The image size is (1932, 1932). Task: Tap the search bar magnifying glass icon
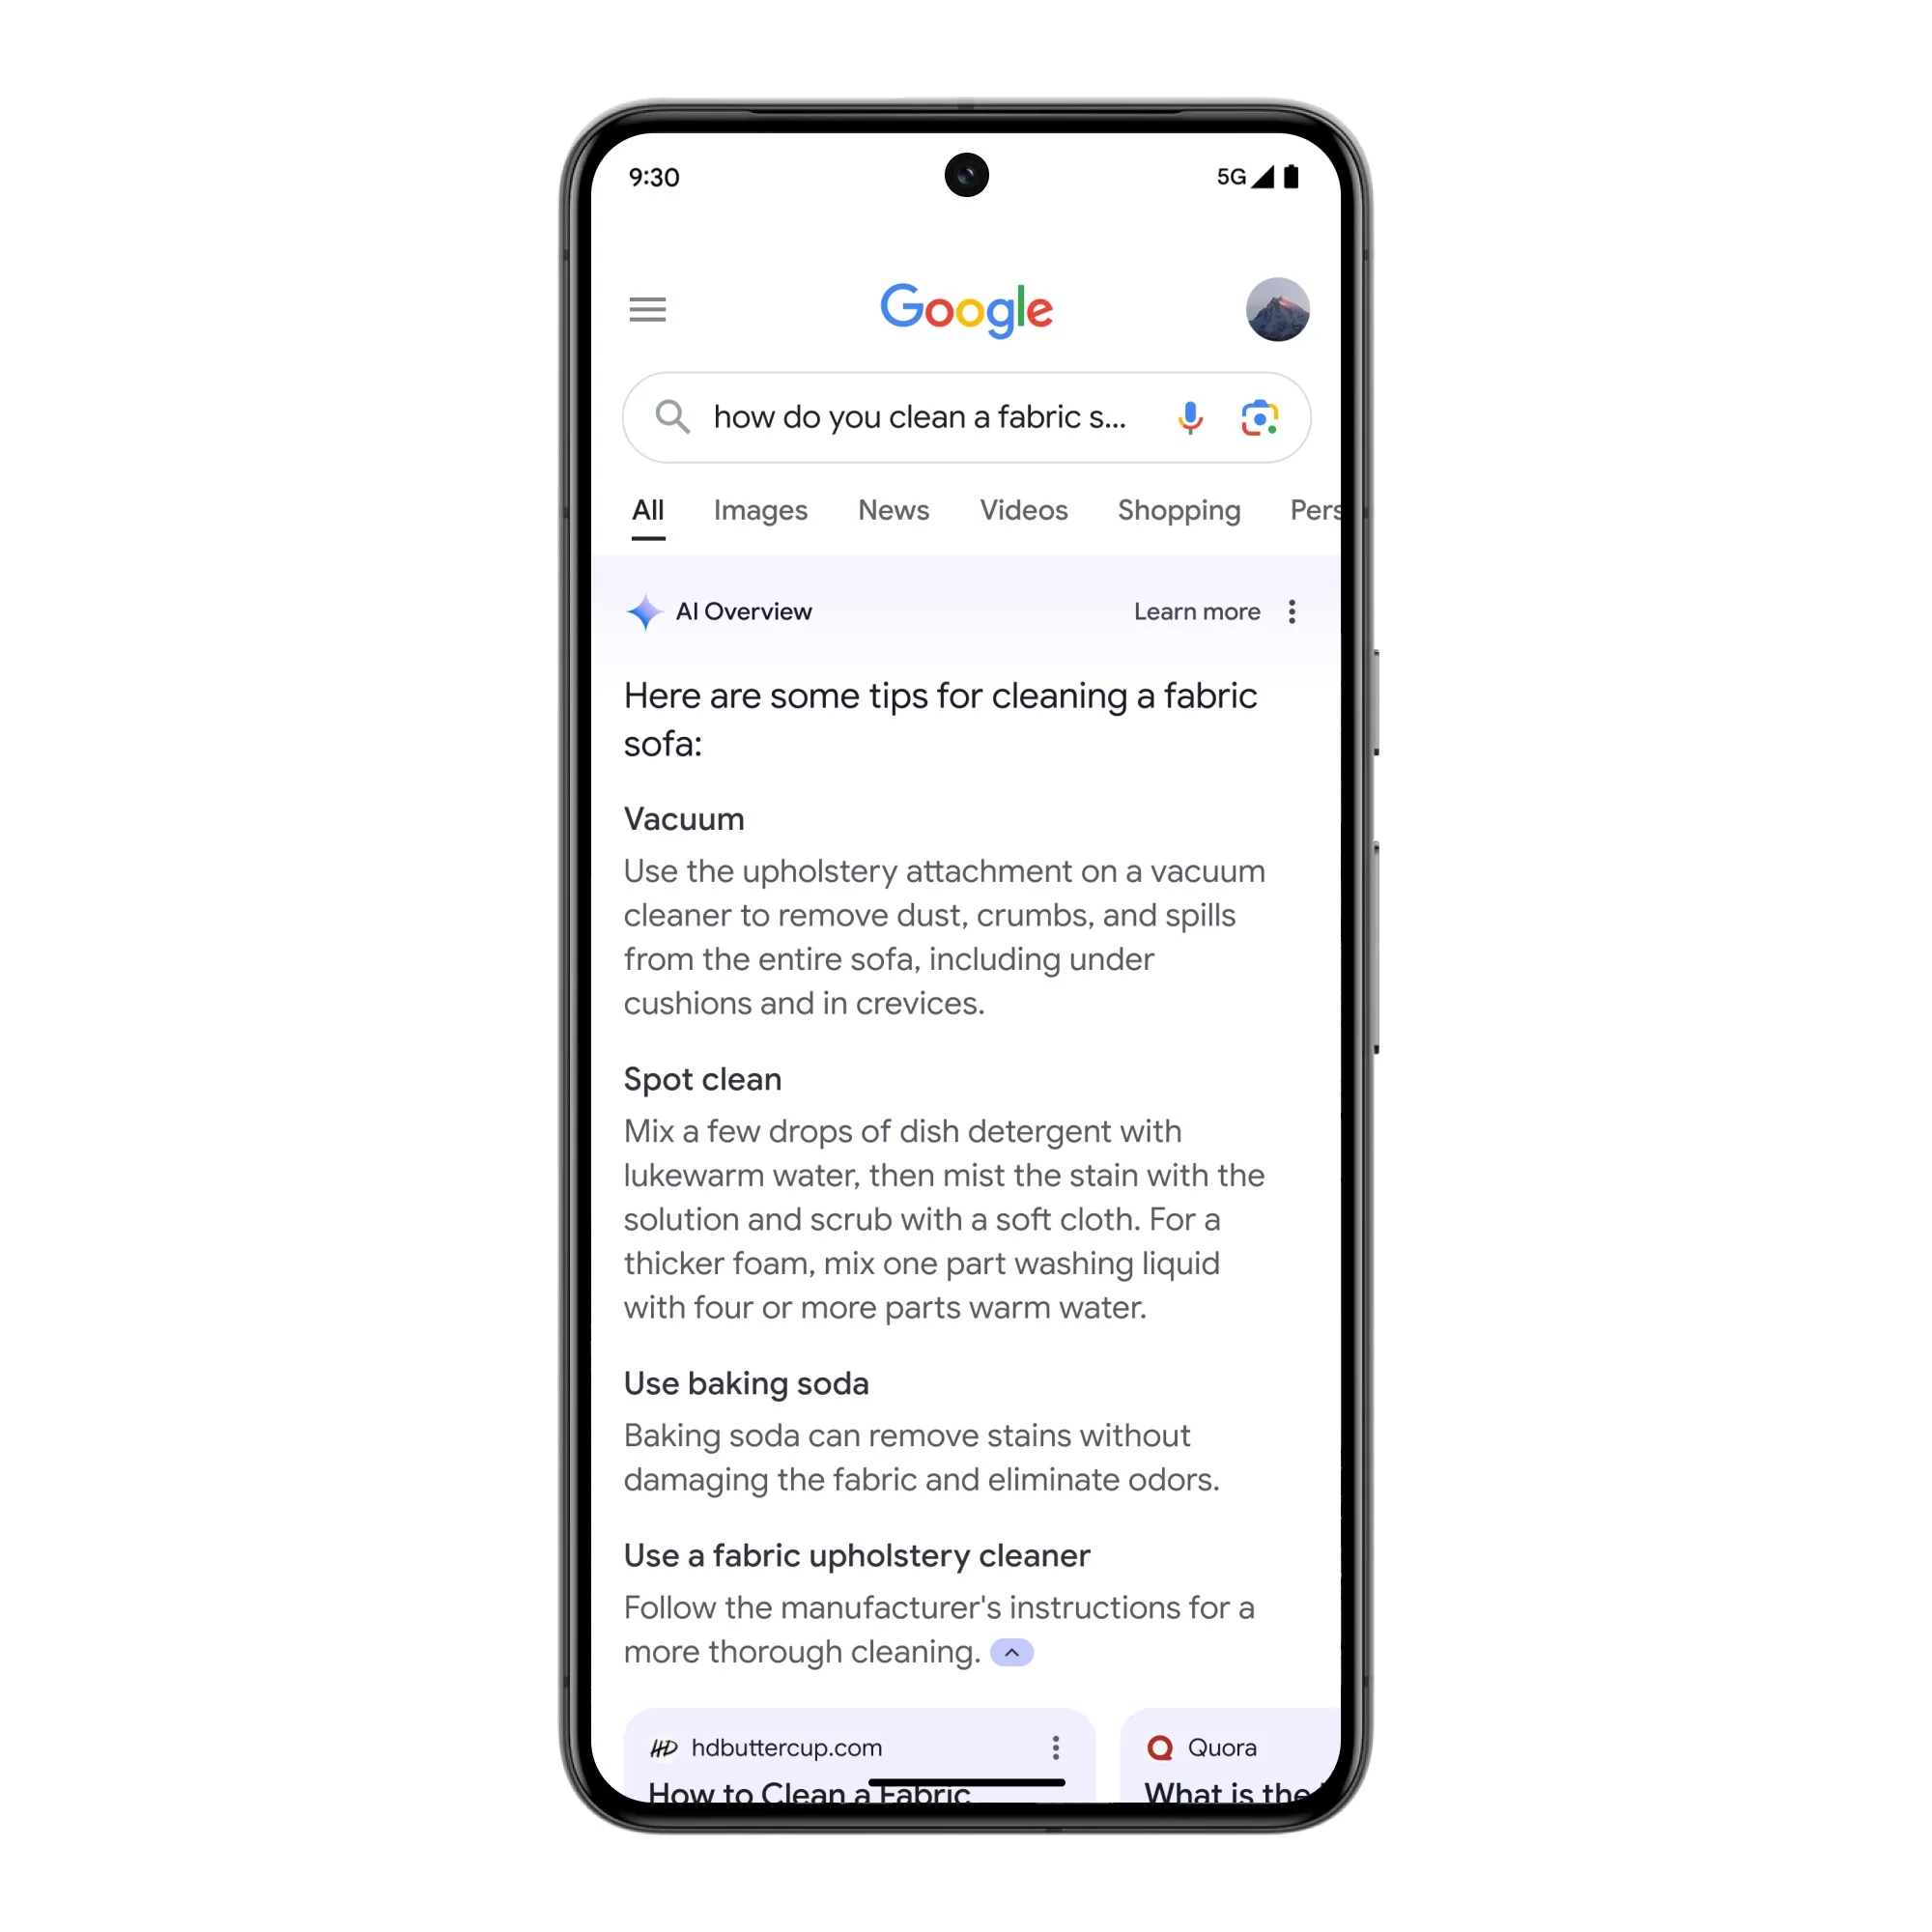click(x=672, y=417)
